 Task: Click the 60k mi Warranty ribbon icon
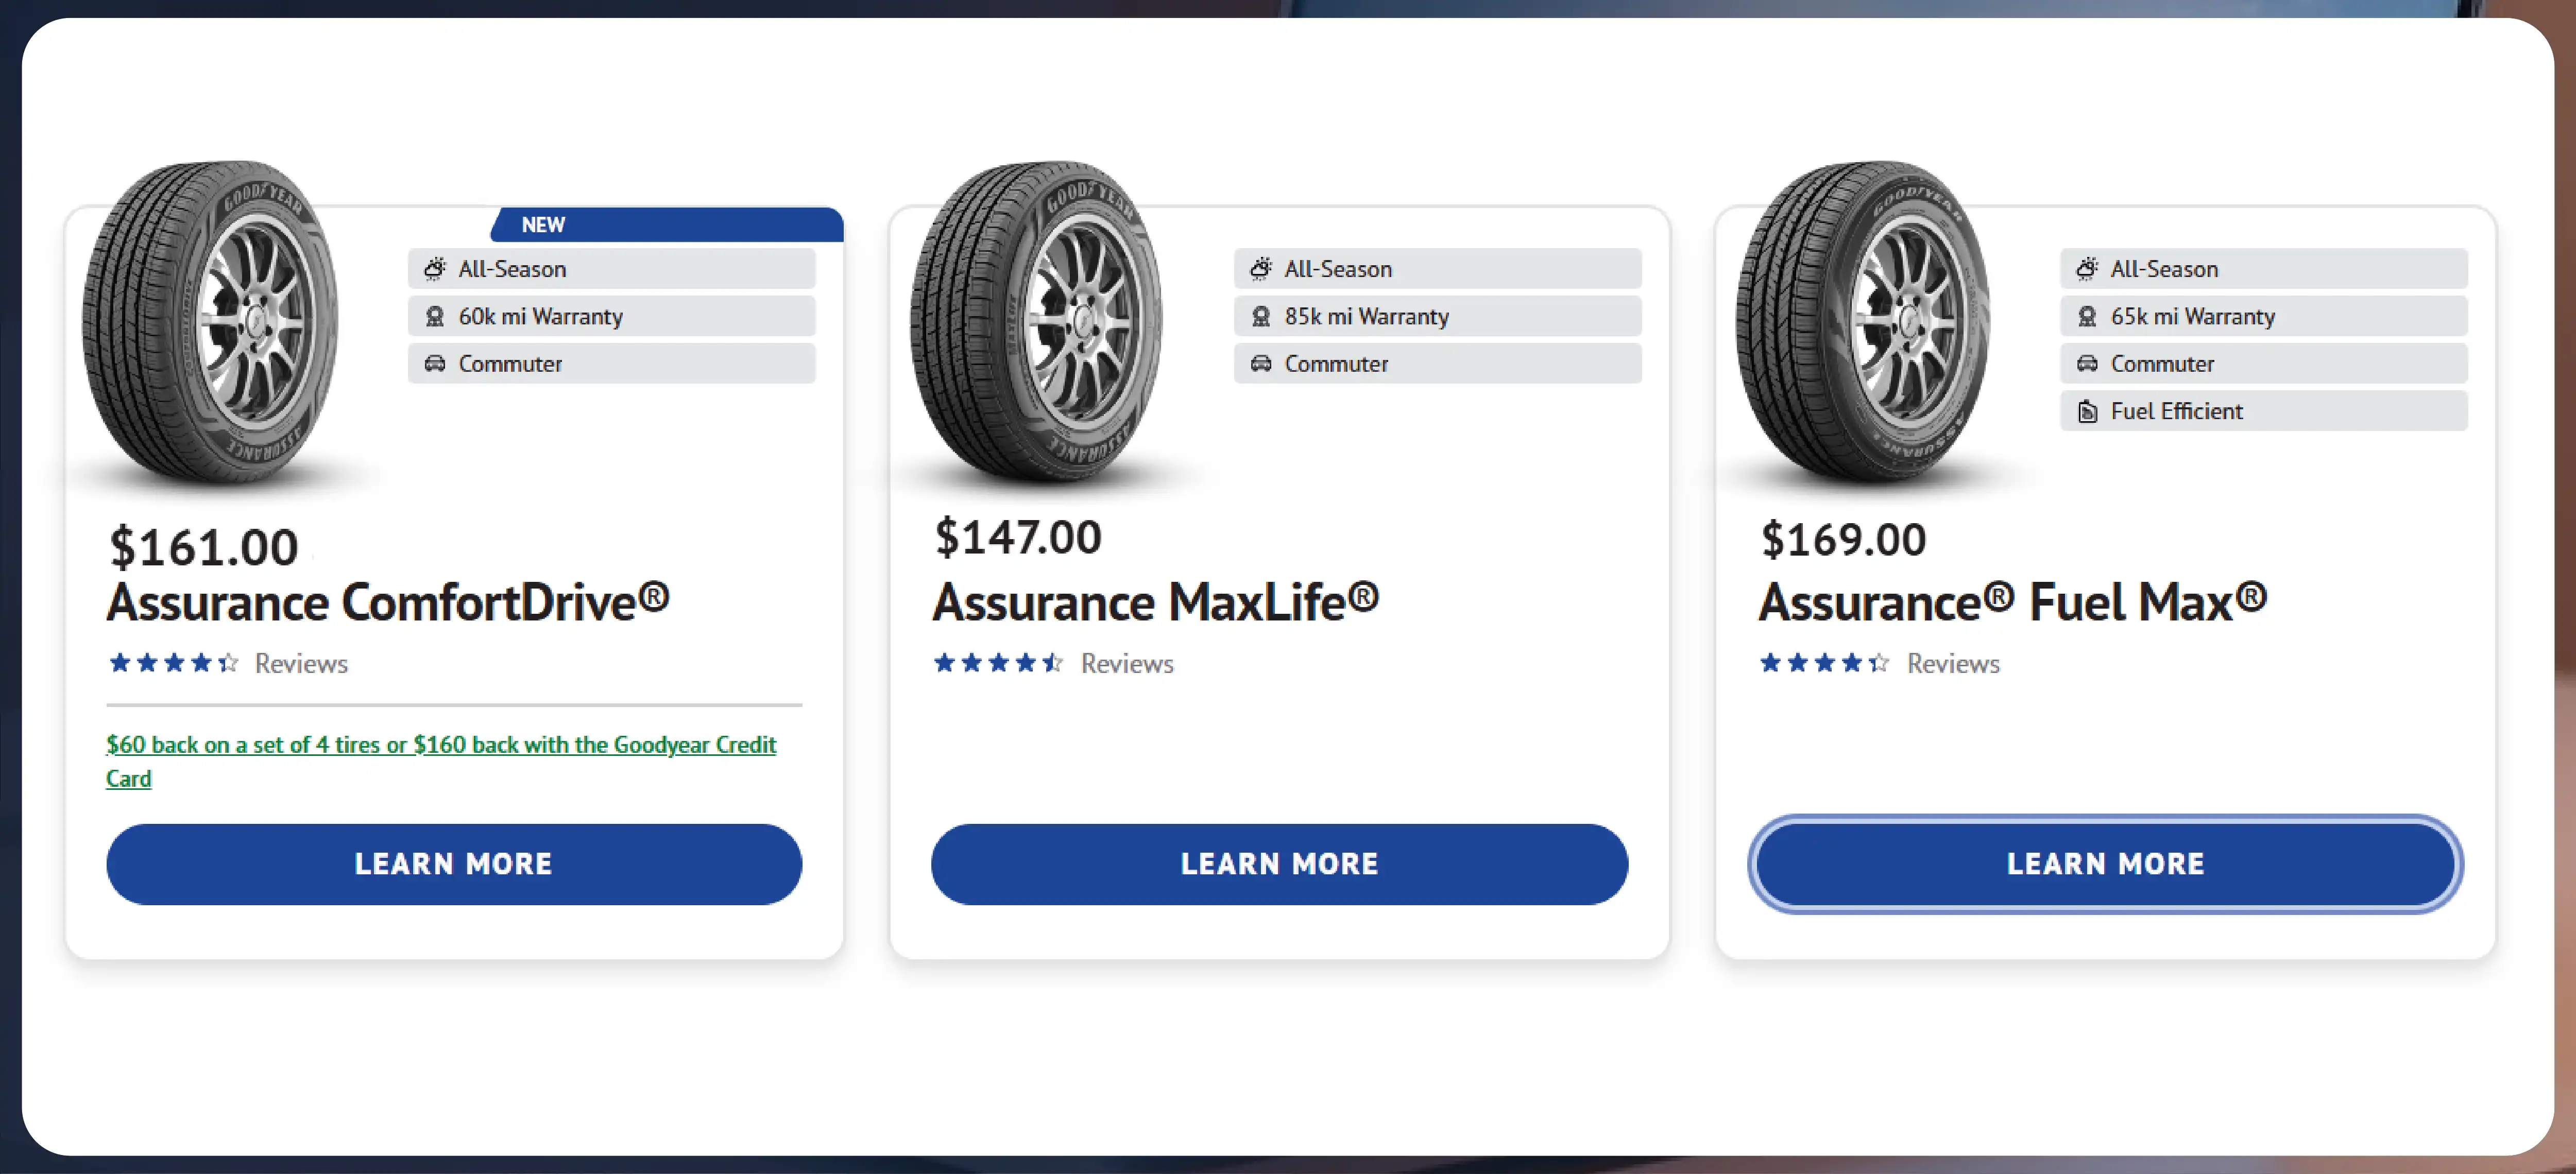[434, 317]
